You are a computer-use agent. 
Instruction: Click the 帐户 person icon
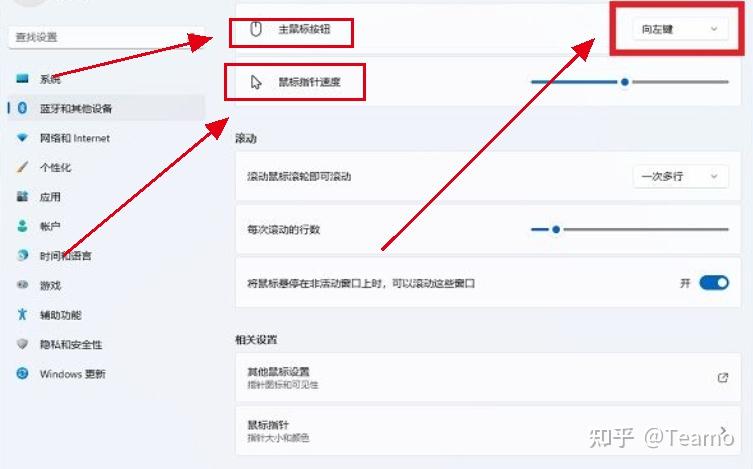[22, 226]
